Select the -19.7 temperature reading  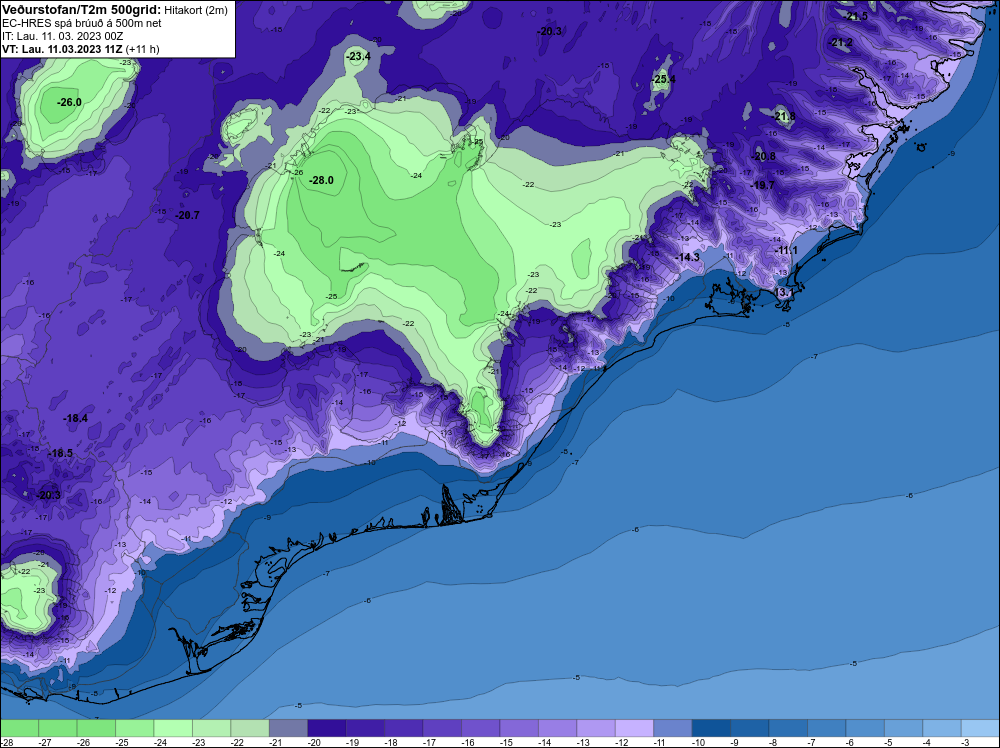pyautogui.click(x=762, y=185)
